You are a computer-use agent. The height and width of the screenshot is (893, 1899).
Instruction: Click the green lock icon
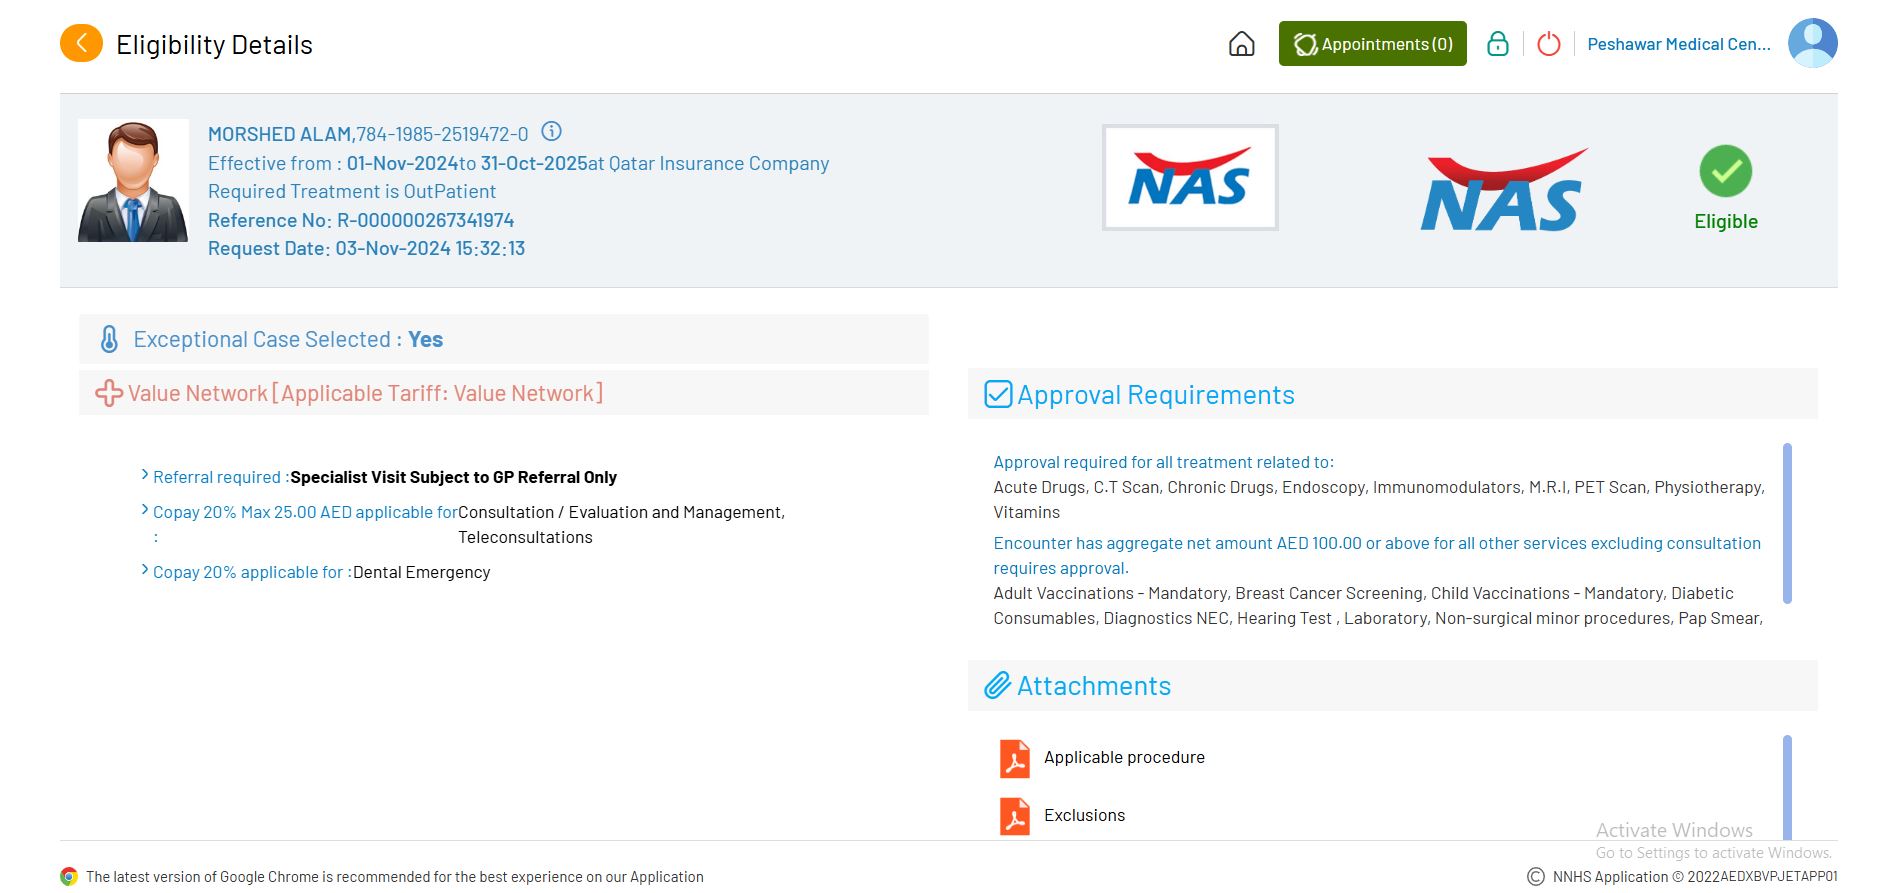[1497, 44]
